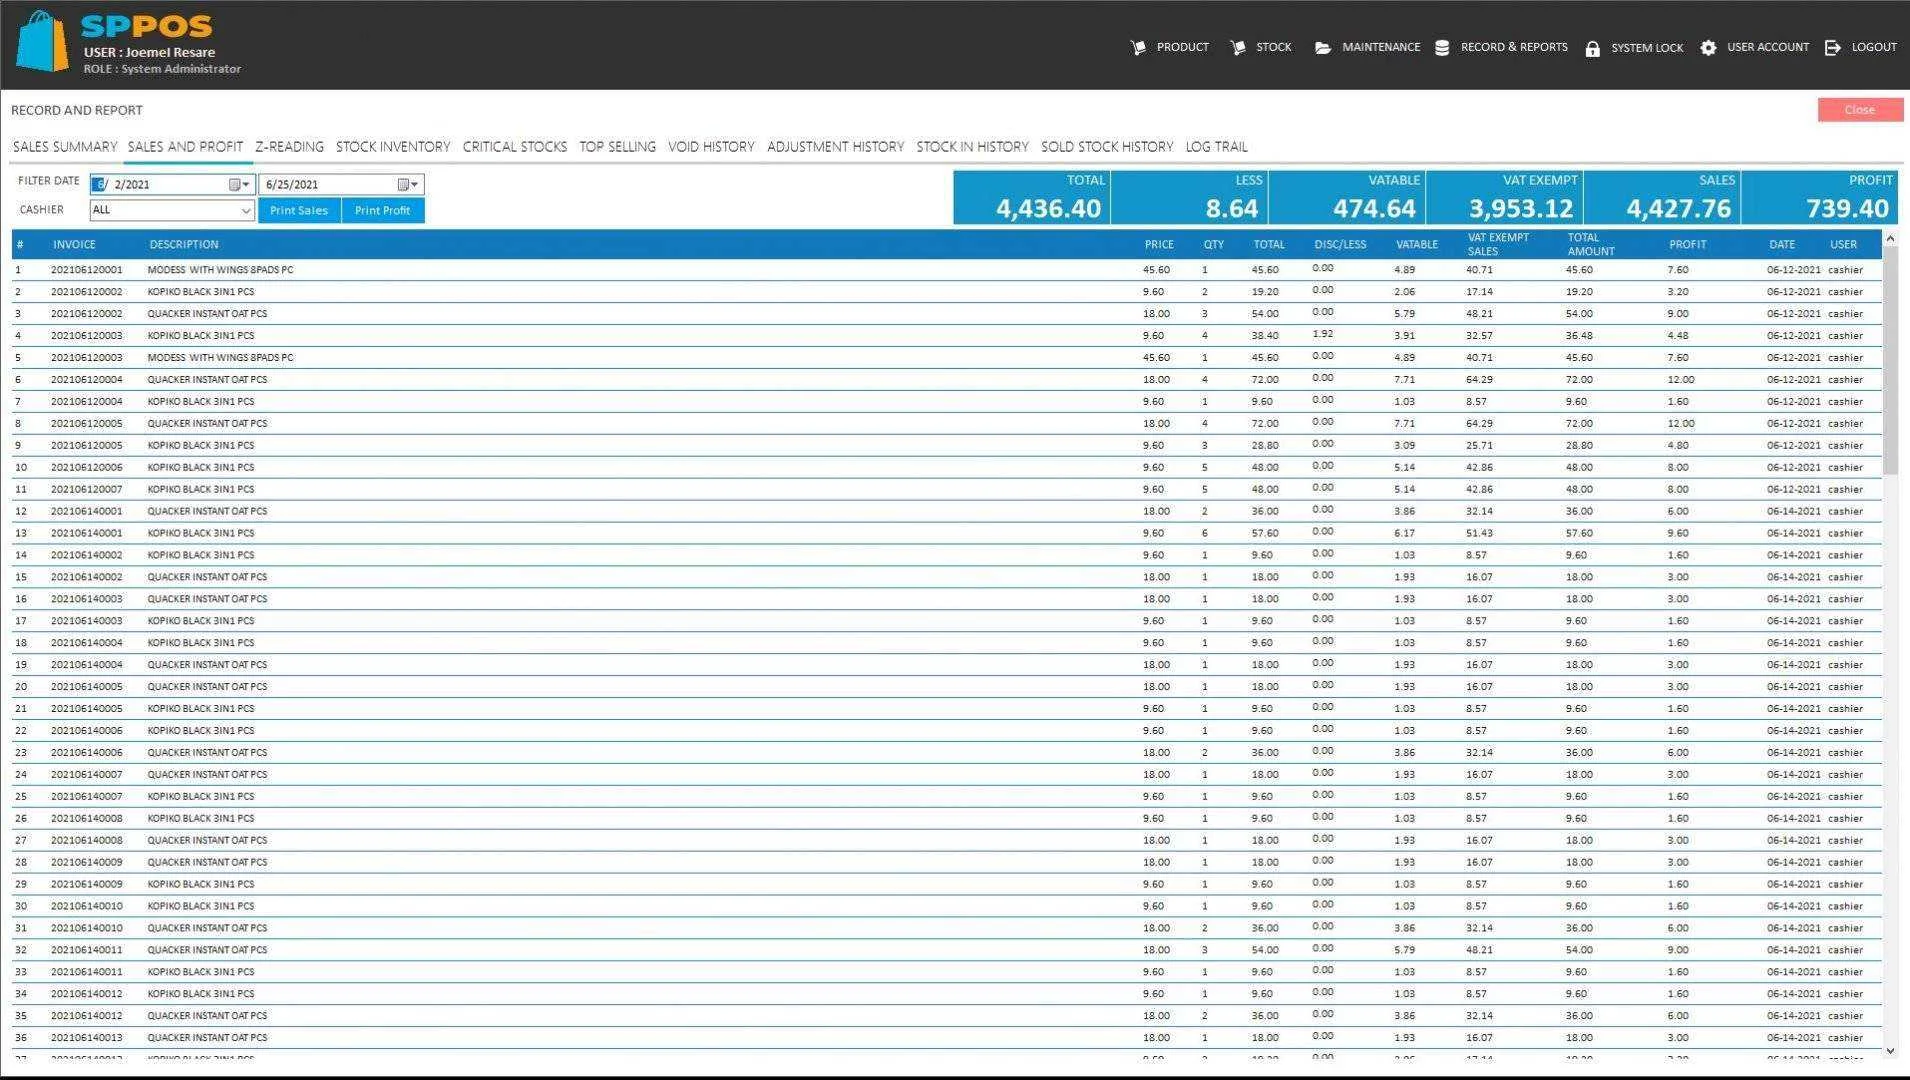The height and width of the screenshot is (1080, 1910).
Task: Click the PROFIT column header
Action: tap(1687, 244)
